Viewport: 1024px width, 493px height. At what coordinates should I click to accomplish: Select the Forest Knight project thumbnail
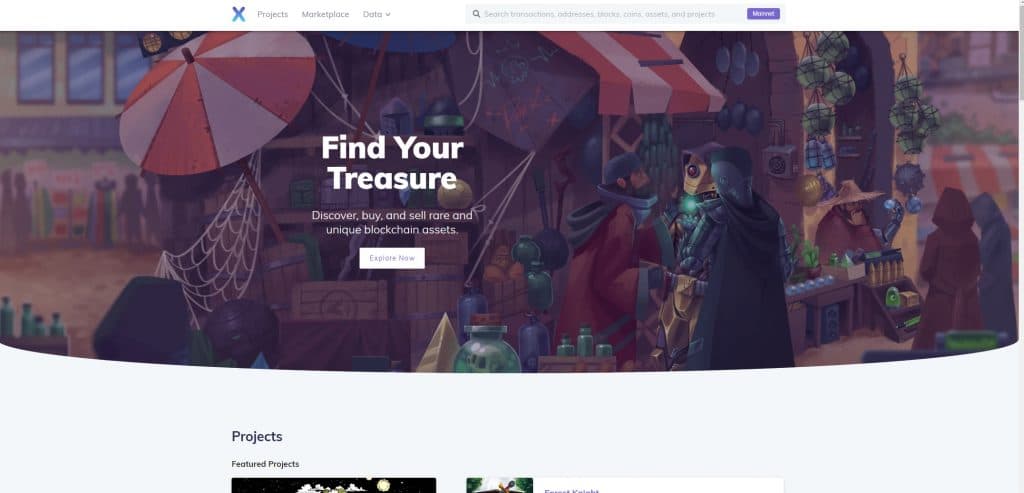coord(500,485)
